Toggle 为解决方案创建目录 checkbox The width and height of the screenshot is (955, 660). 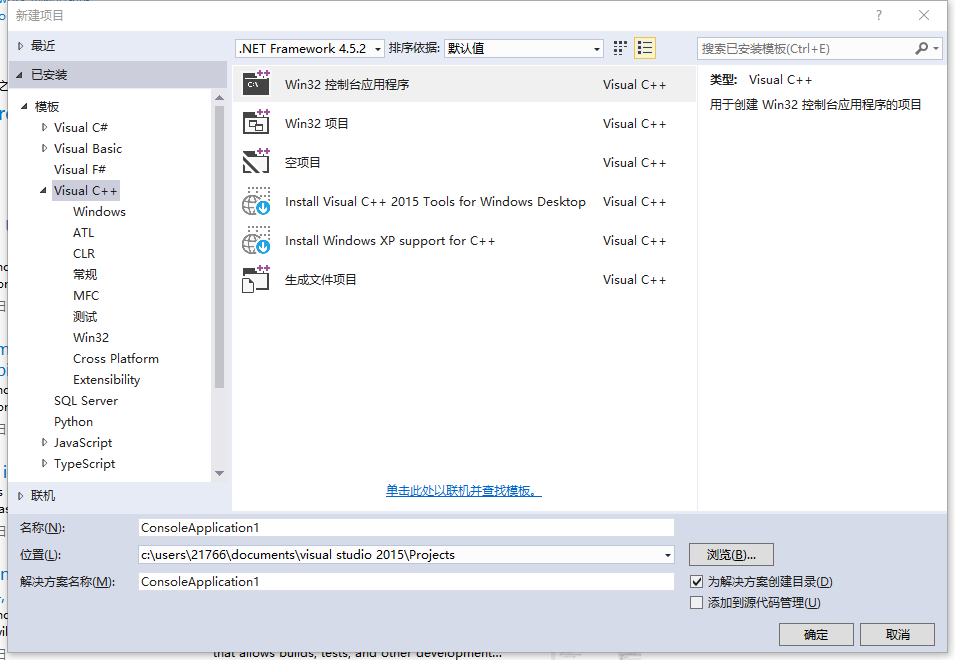(696, 581)
